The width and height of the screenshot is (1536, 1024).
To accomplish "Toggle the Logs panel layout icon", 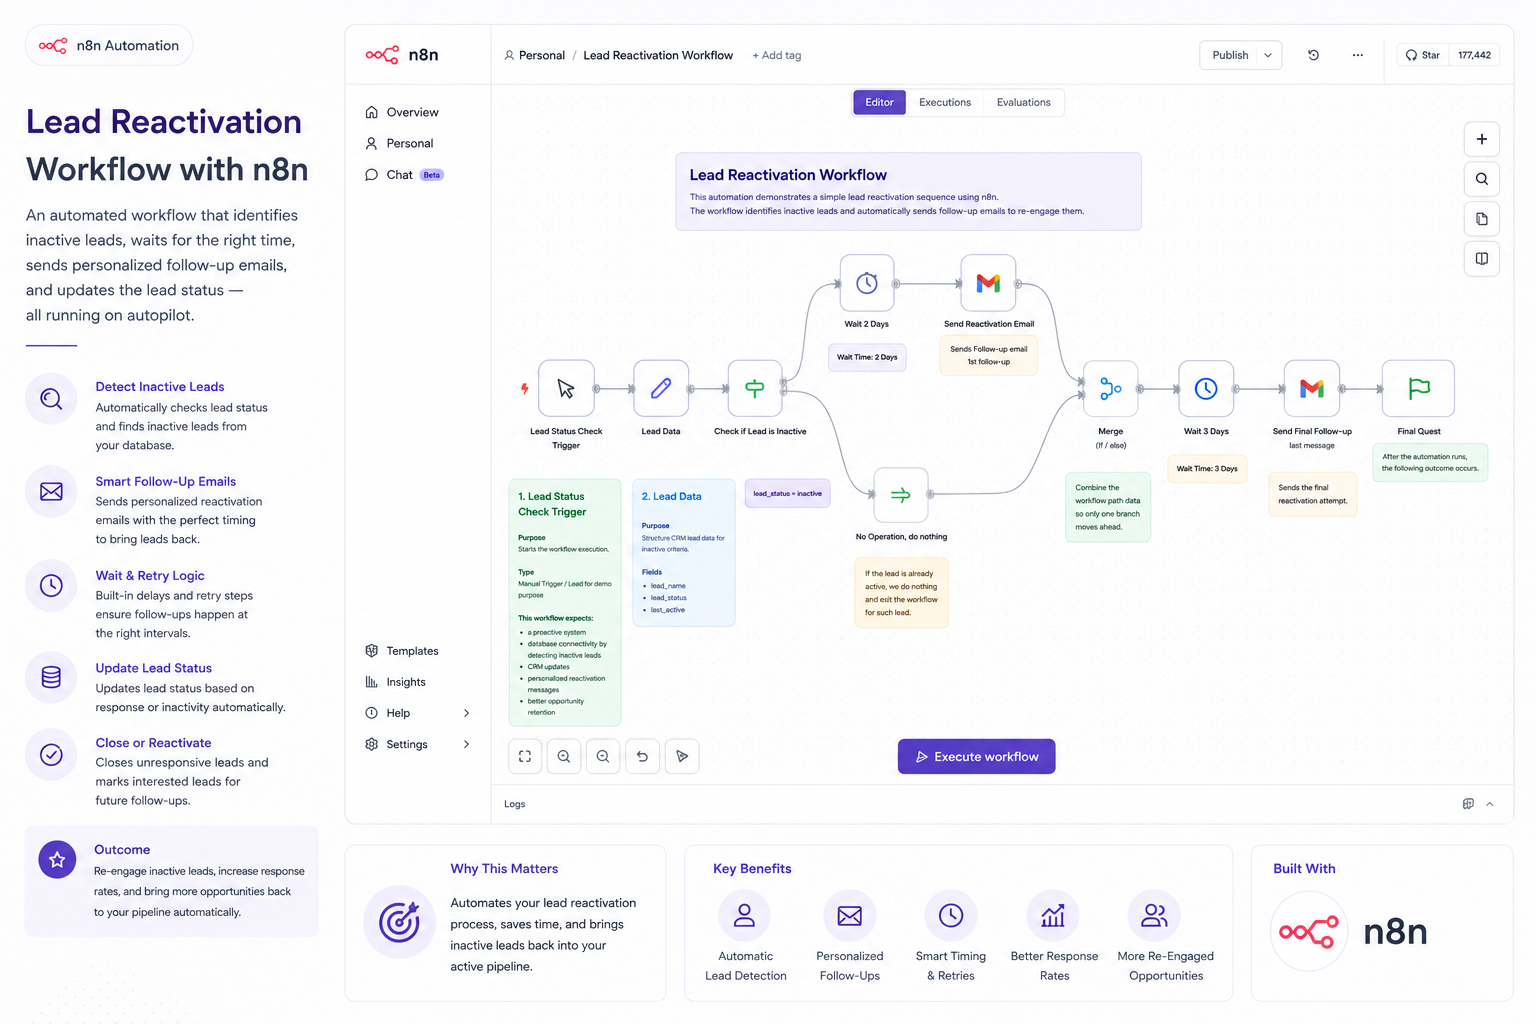I will pos(1468,804).
